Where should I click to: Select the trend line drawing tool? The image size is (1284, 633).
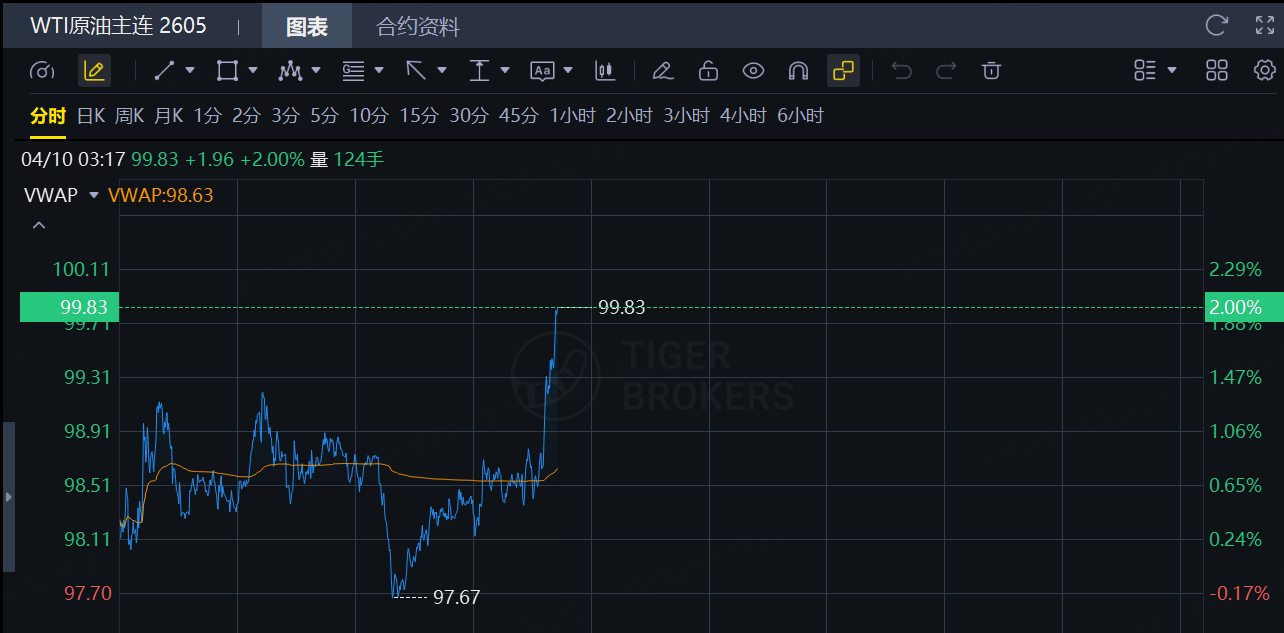(164, 71)
